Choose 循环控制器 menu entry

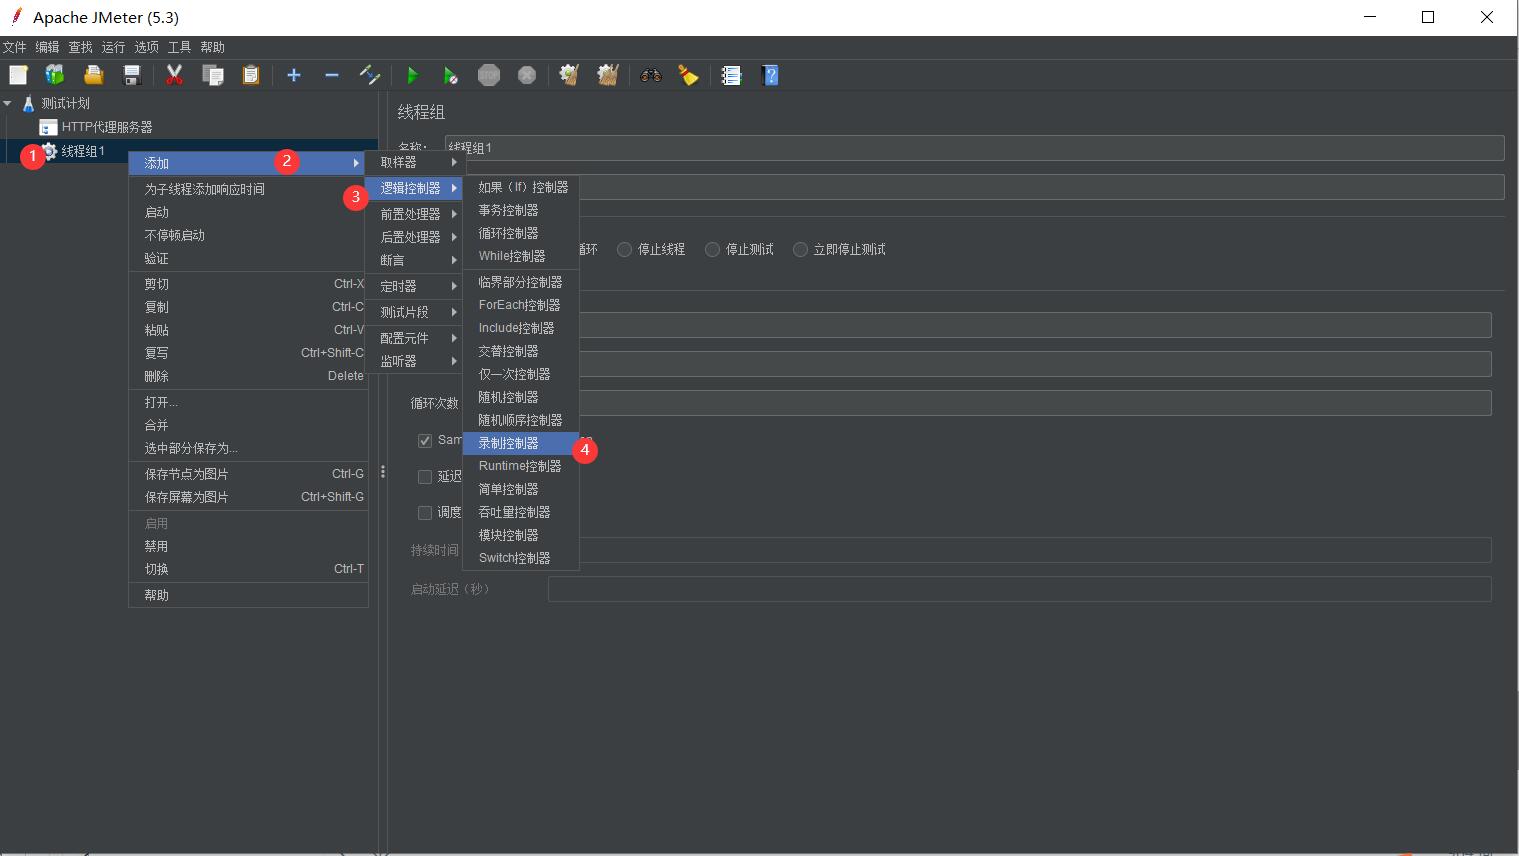click(x=521, y=233)
